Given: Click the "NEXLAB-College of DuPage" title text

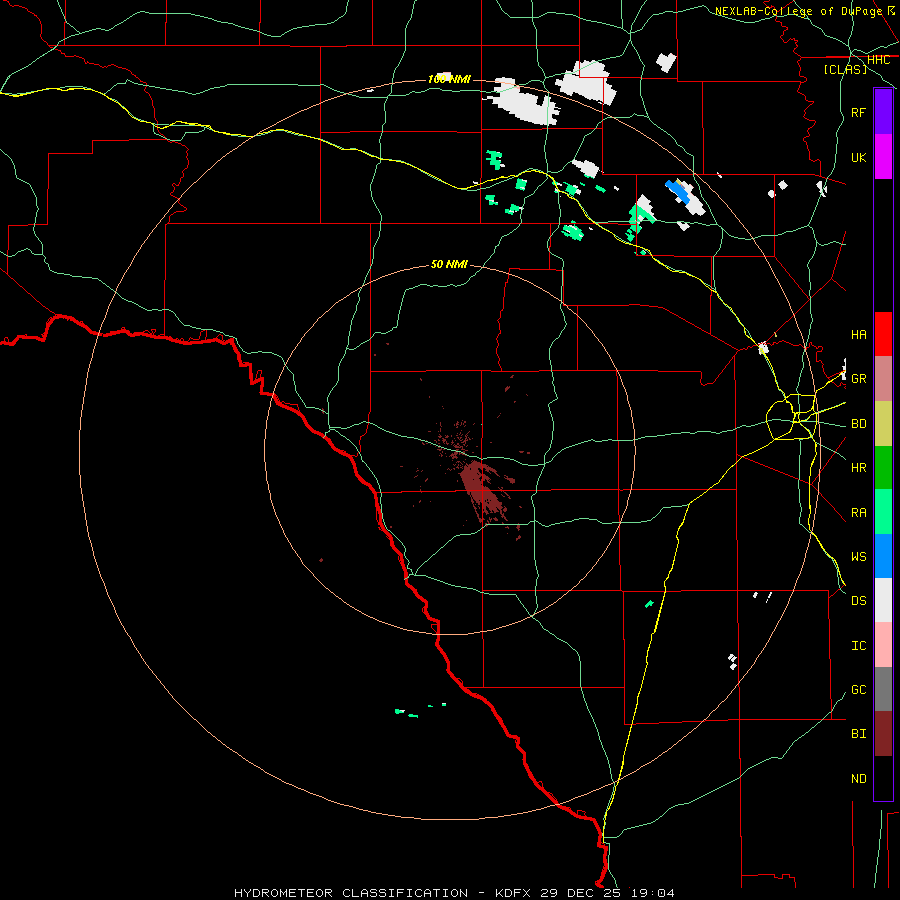Looking at the screenshot, I should click(798, 11).
